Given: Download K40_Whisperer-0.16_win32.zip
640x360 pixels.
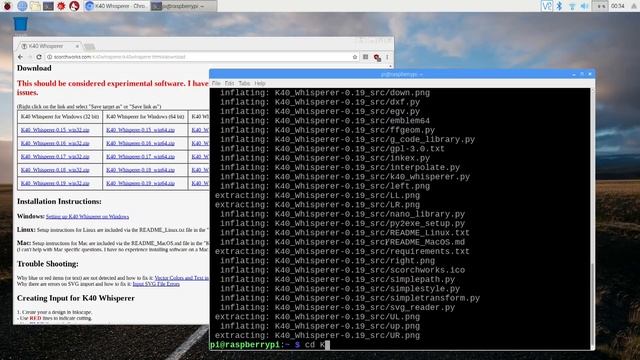Looking at the screenshot, I should point(55,143).
